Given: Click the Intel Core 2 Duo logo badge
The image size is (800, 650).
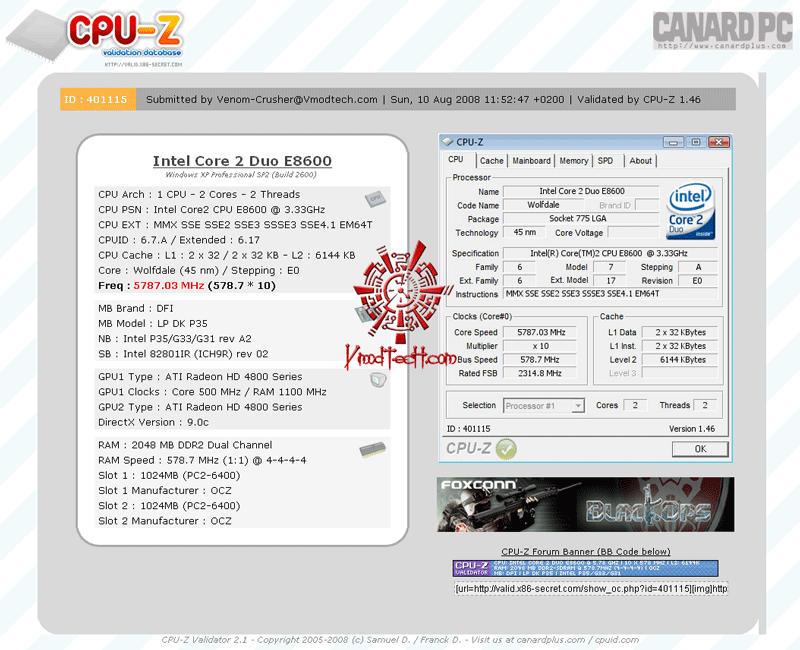Looking at the screenshot, I should pyautogui.click(x=690, y=212).
